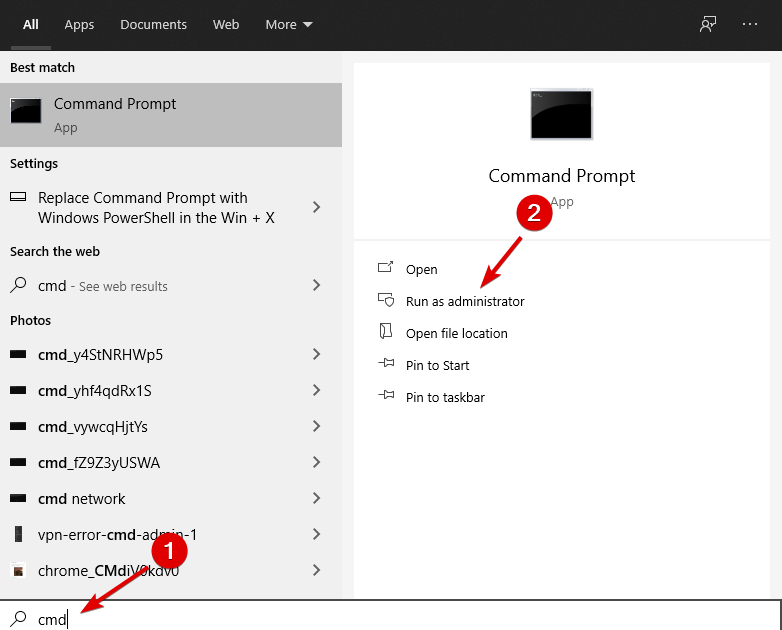This screenshot has height=630, width=782.
Task: Open the More filters dropdown
Action: pos(289,24)
